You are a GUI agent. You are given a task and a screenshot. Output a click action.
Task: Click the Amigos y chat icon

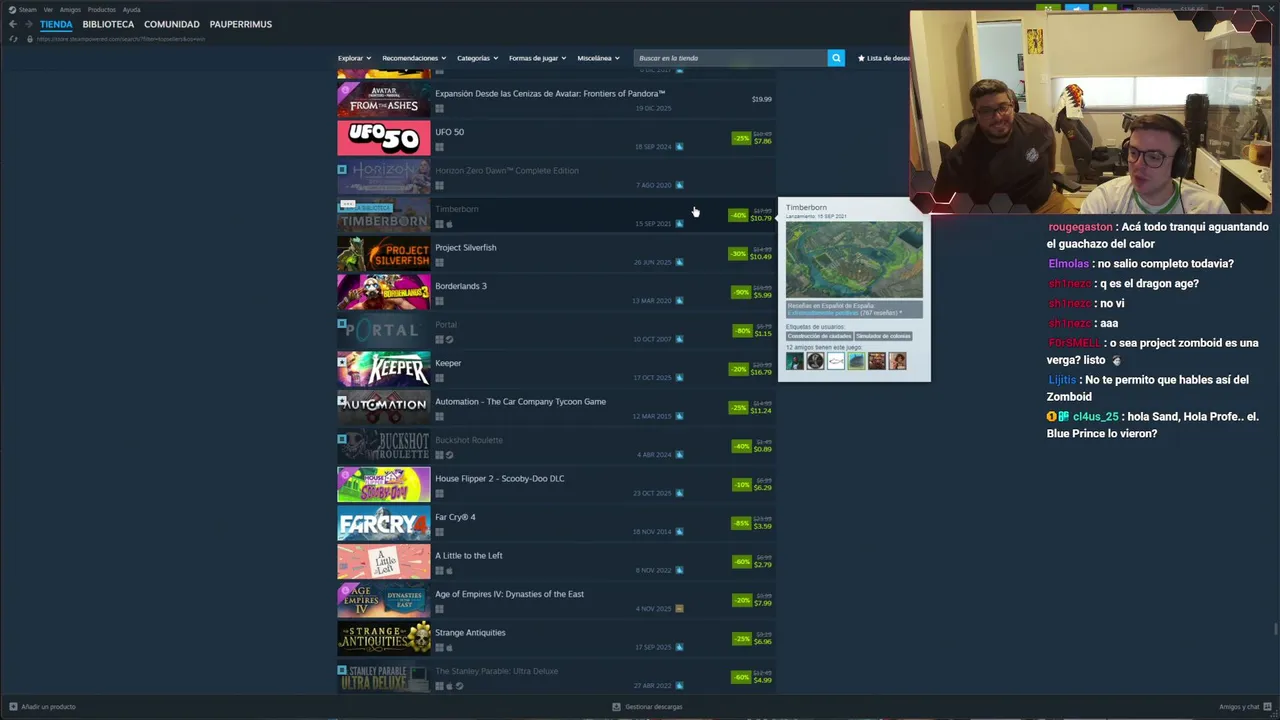click(1268, 706)
